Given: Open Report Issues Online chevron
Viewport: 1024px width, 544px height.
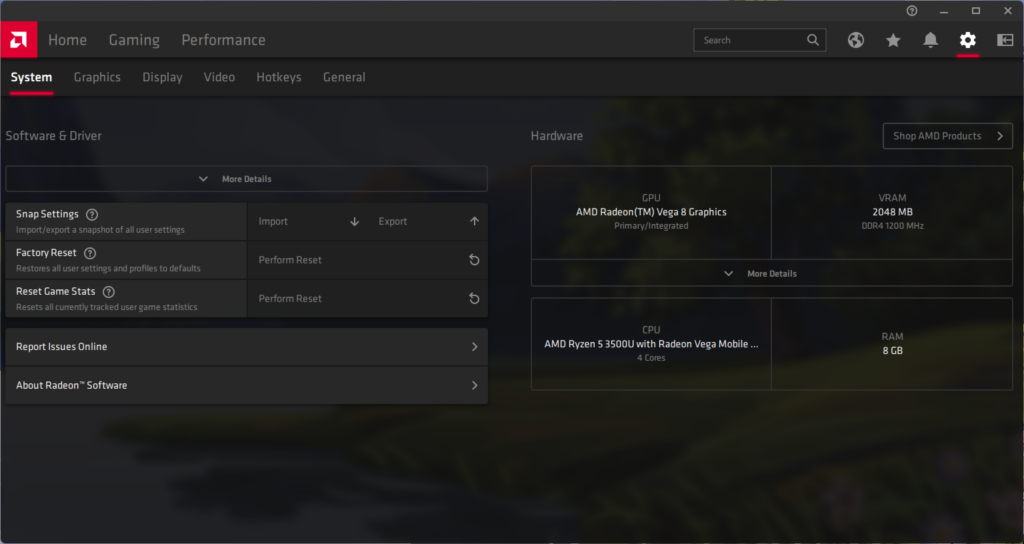Looking at the screenshot, I should pyautogui.click(x=474, y=347).
